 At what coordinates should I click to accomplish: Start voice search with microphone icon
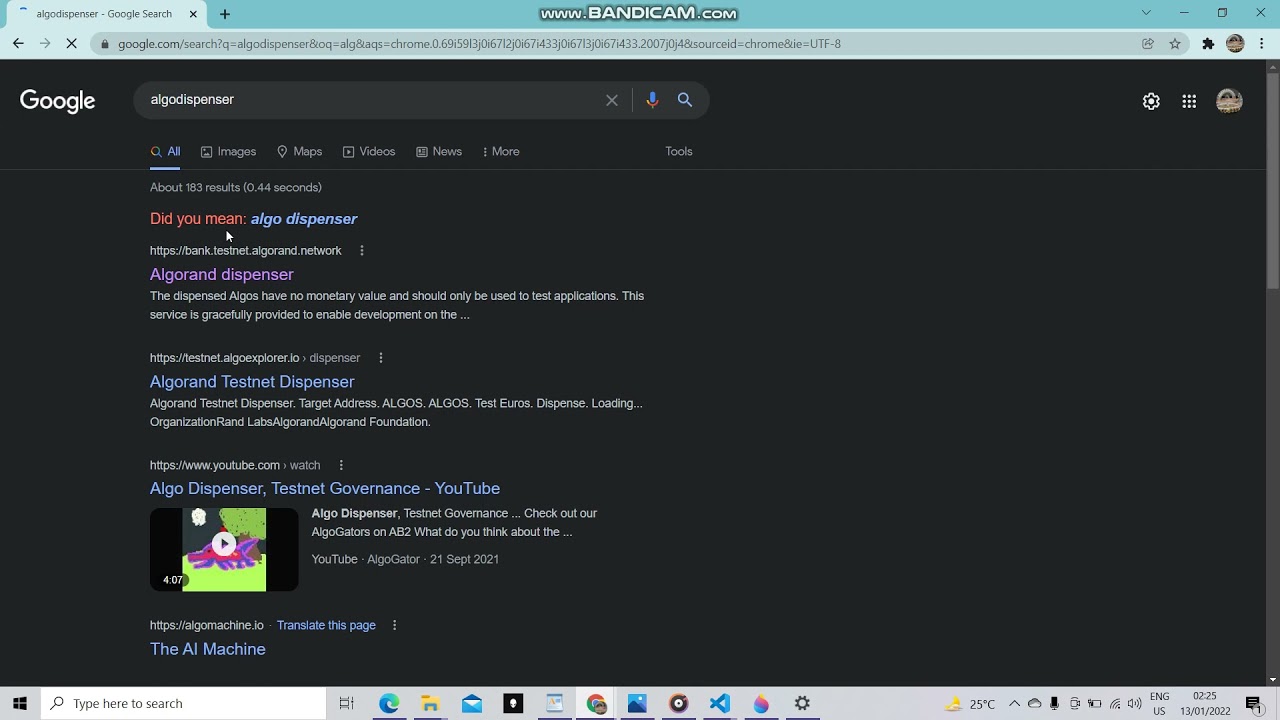pos(652,100)
